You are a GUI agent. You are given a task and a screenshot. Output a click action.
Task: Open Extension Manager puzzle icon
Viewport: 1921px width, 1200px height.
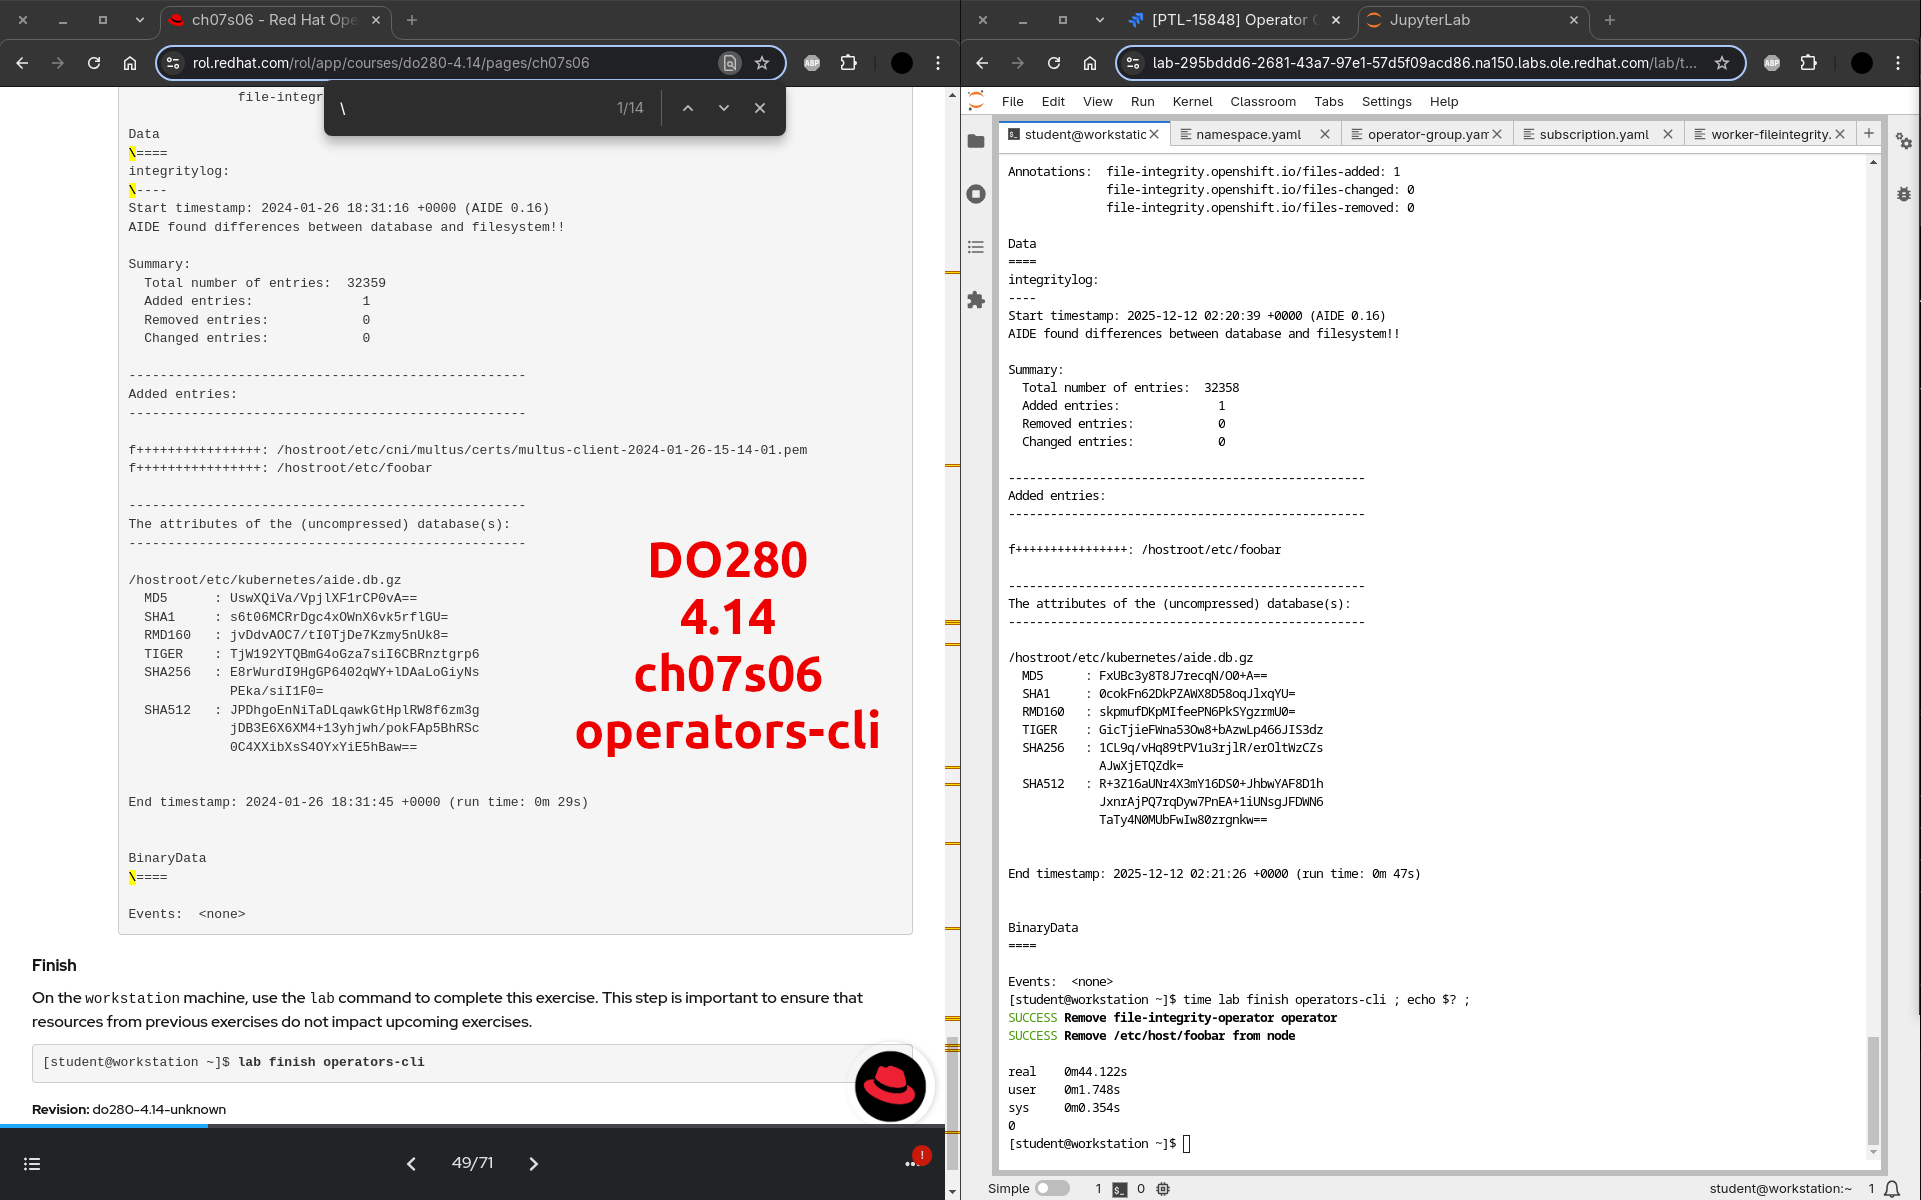(x=976, y=300)
